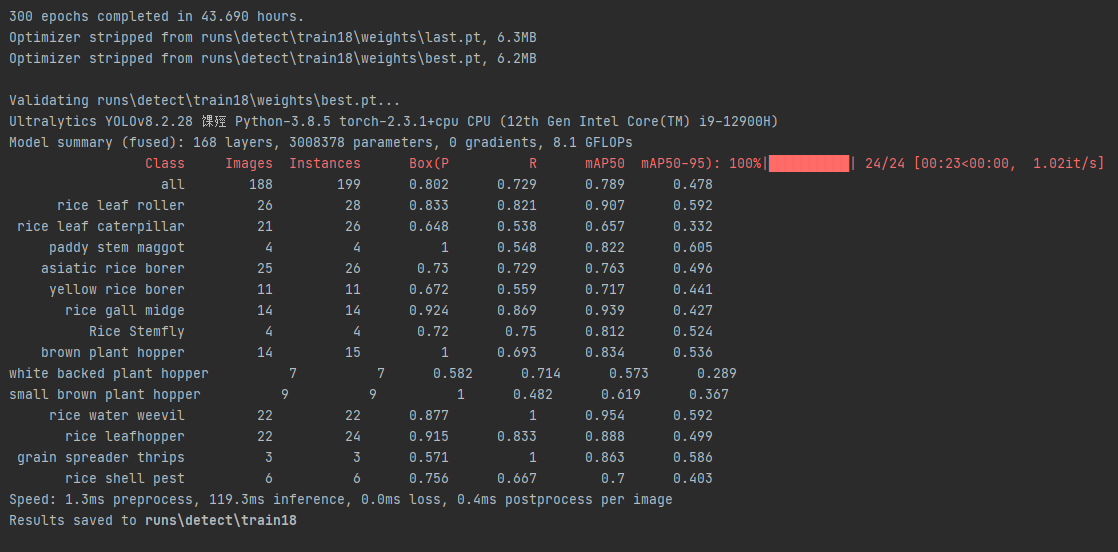Screen dimensions: 1118x552
Task: Click the "Speed: 1.3ms preprocess" line
Action: coord(340,499)
